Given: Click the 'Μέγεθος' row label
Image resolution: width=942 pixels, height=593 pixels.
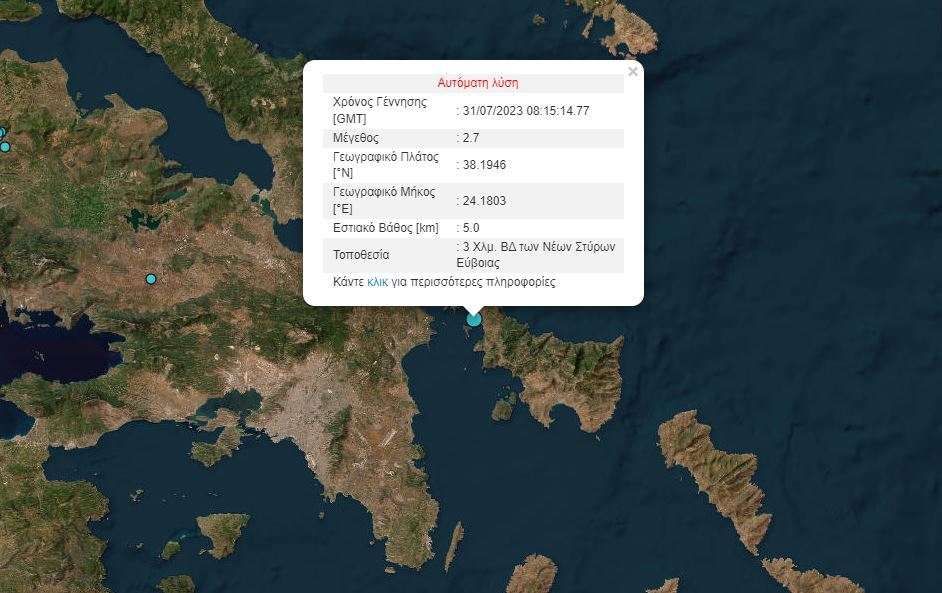Looking at the screenshot, I should [356, 138].
